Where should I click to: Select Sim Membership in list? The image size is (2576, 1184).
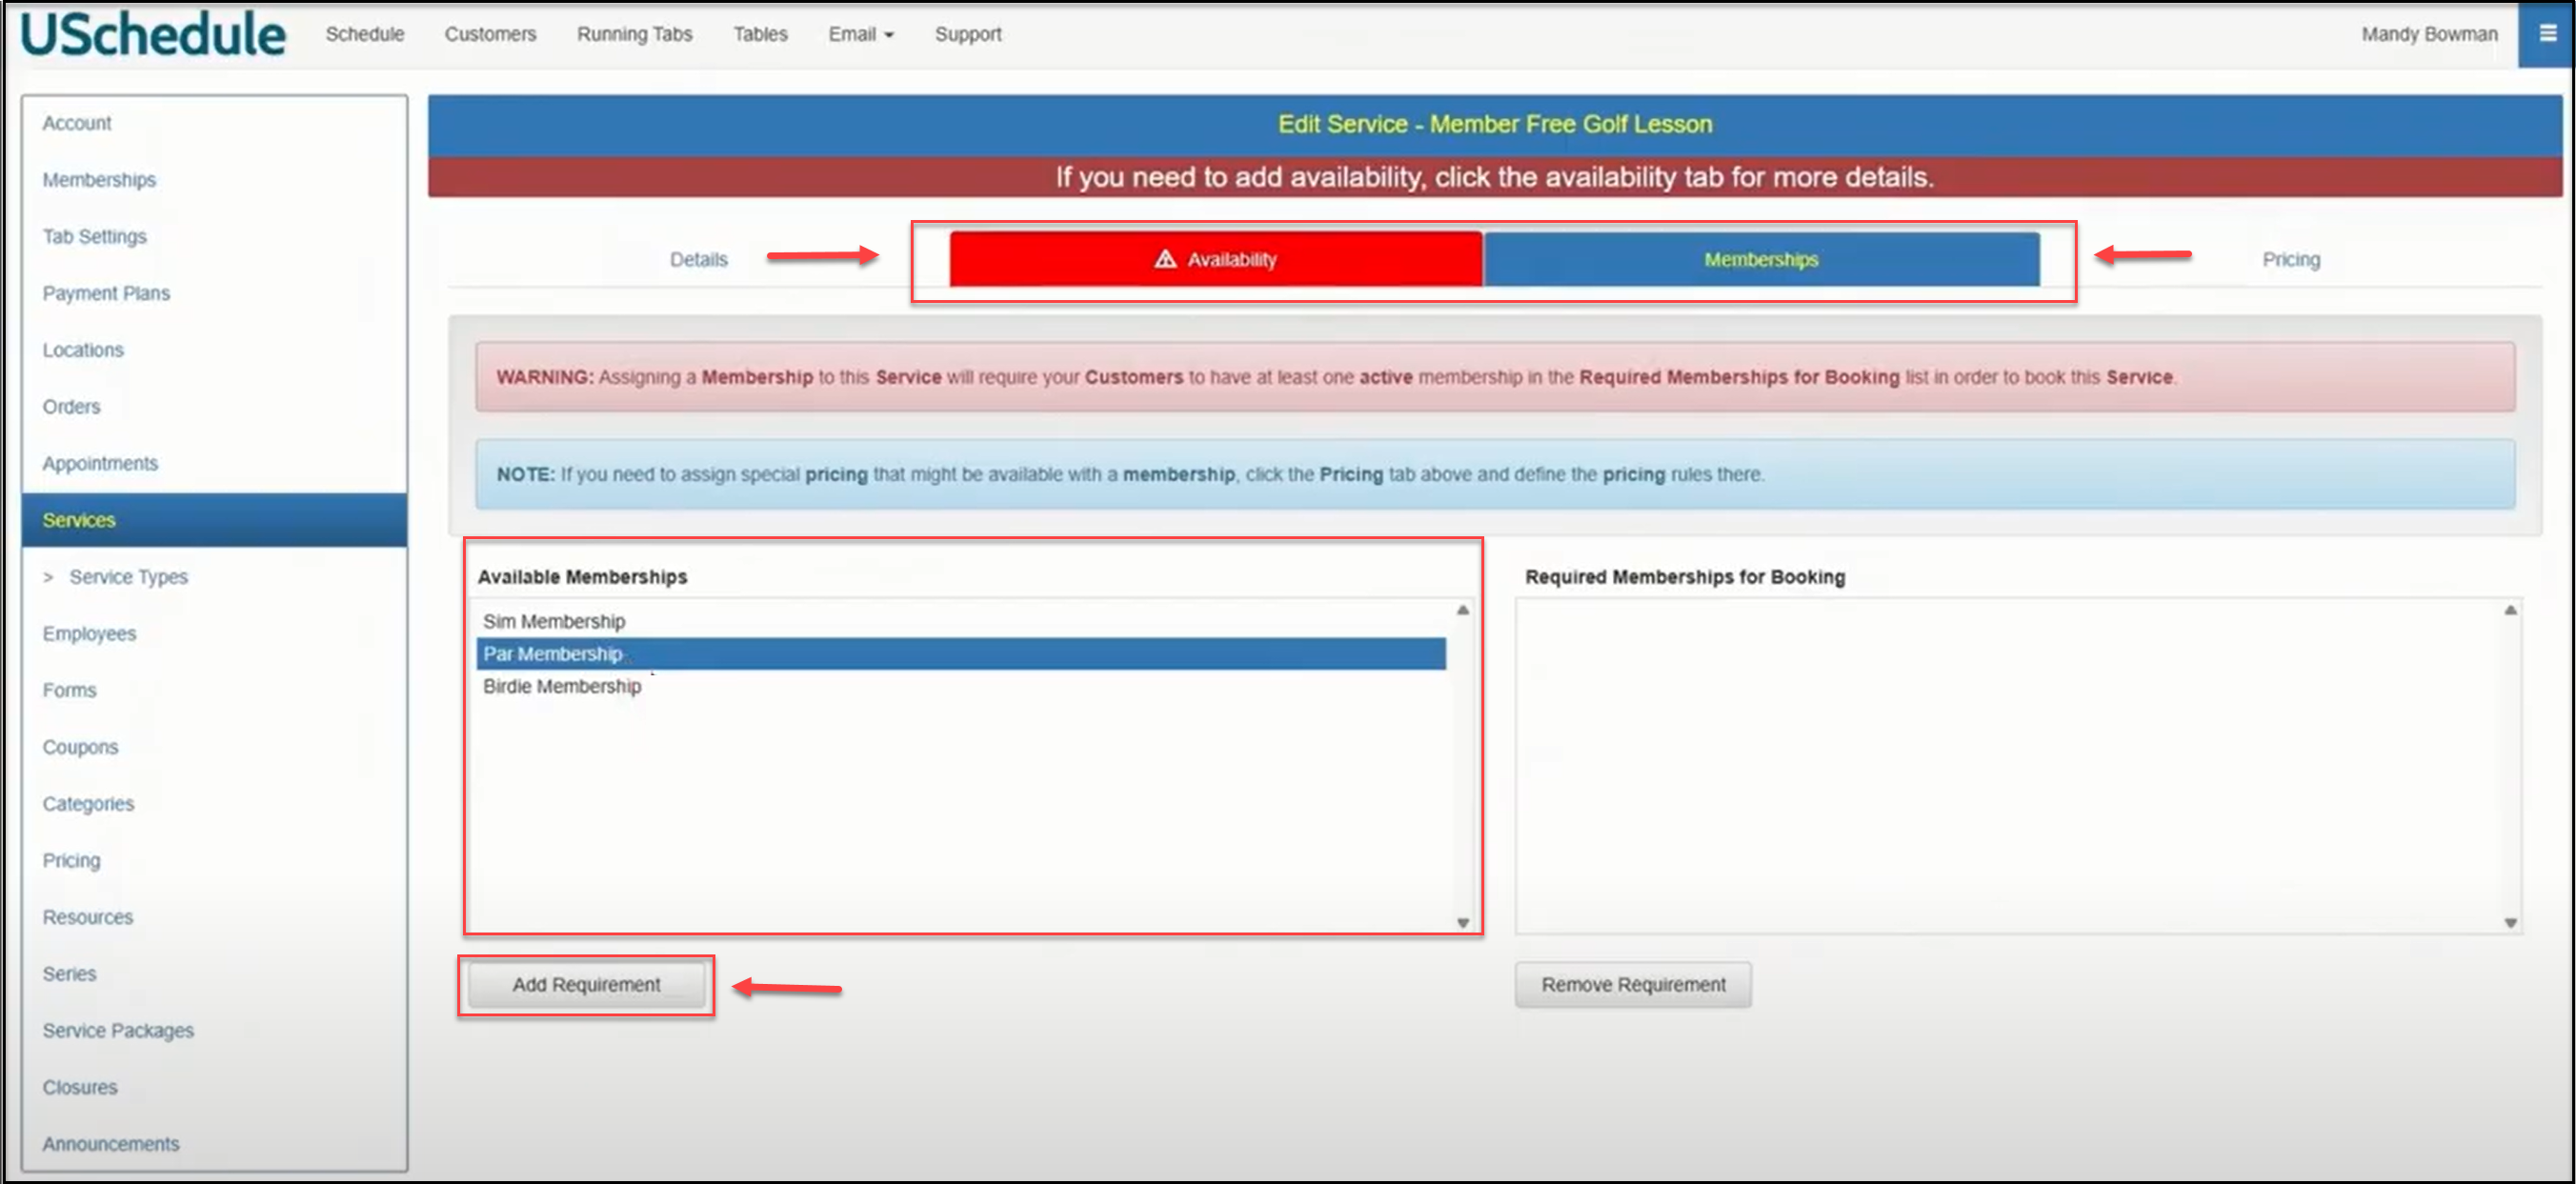point(554,621)
